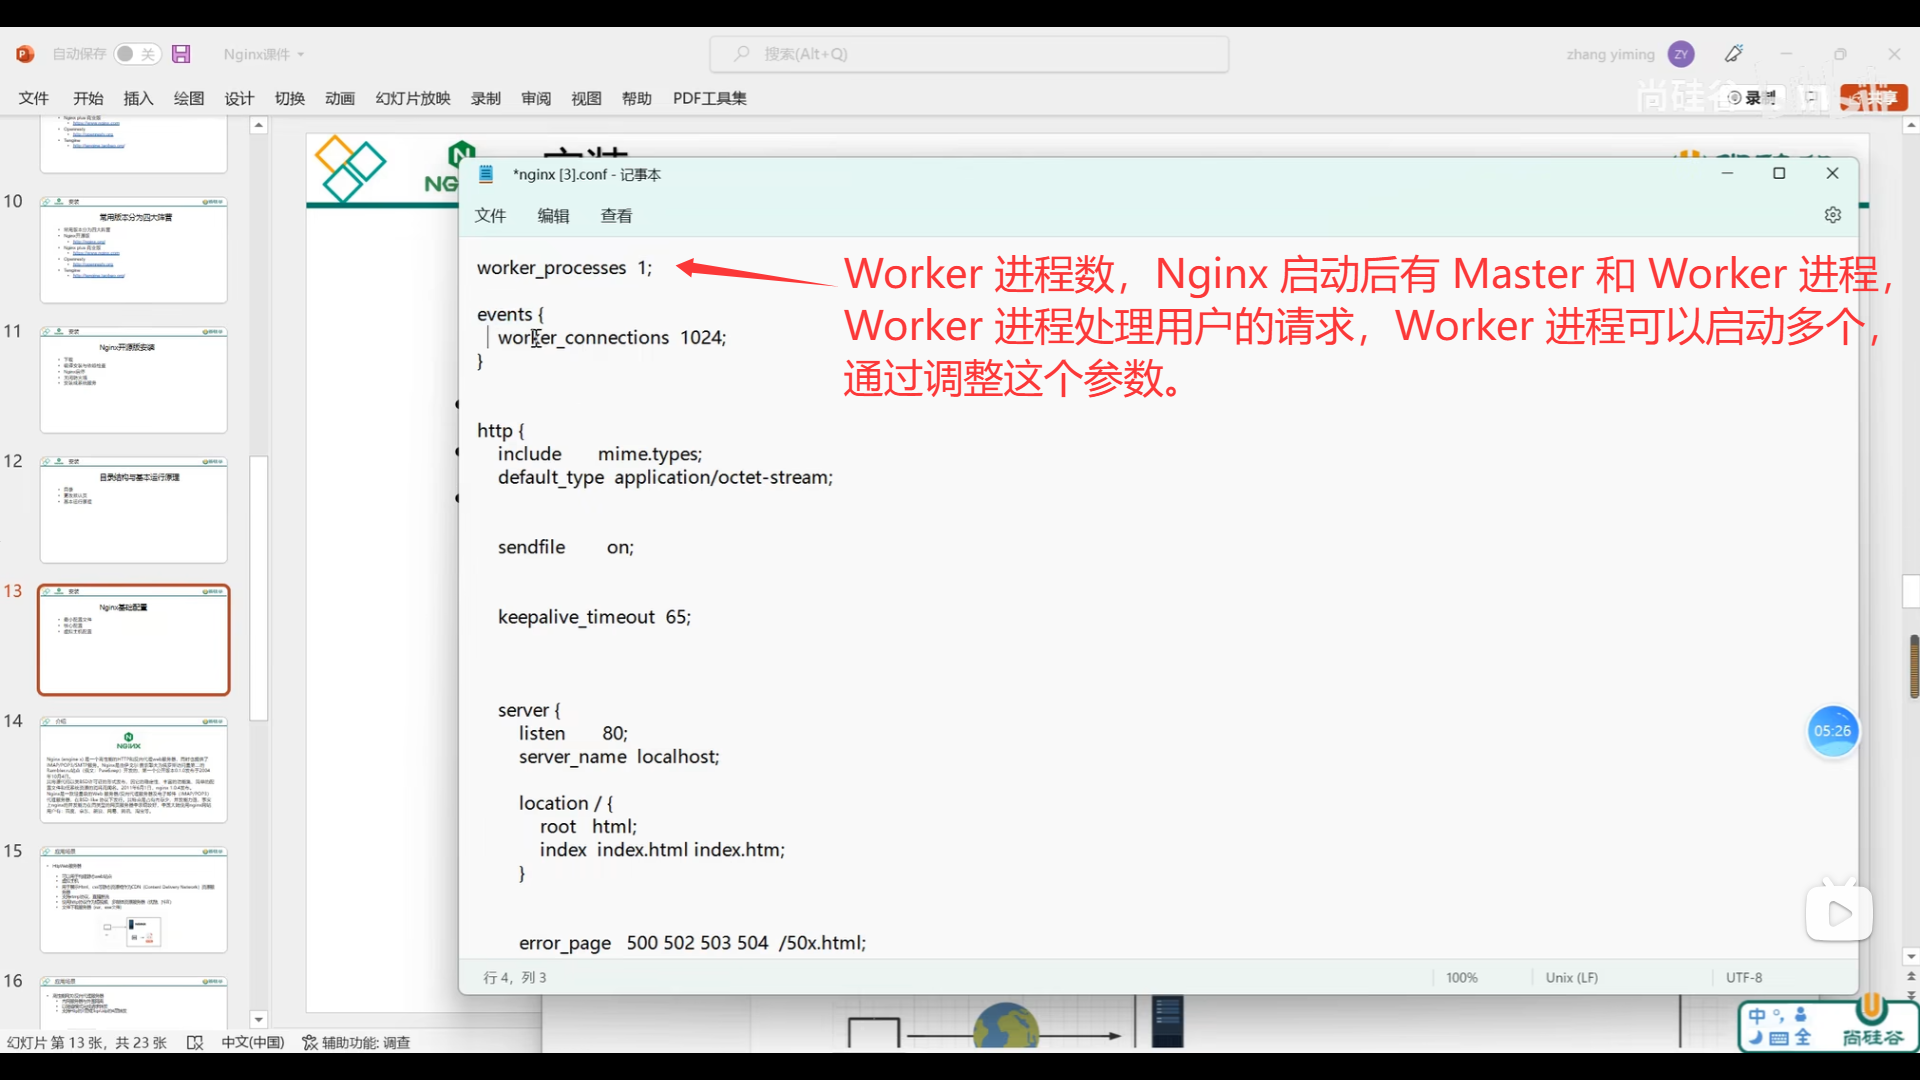
Task: Click the spell check status bar icon
Action: [x=195, y=1042]
